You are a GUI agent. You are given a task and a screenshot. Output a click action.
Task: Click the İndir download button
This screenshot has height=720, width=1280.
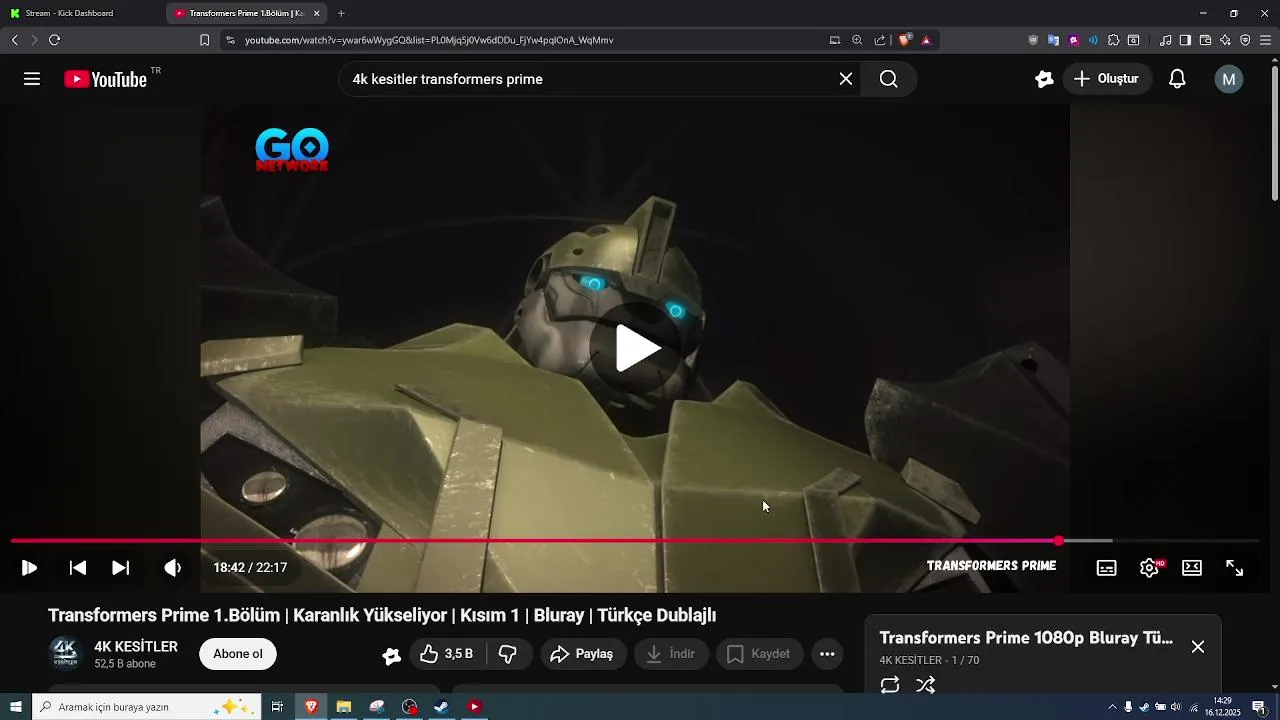click(x=671, y=654)
